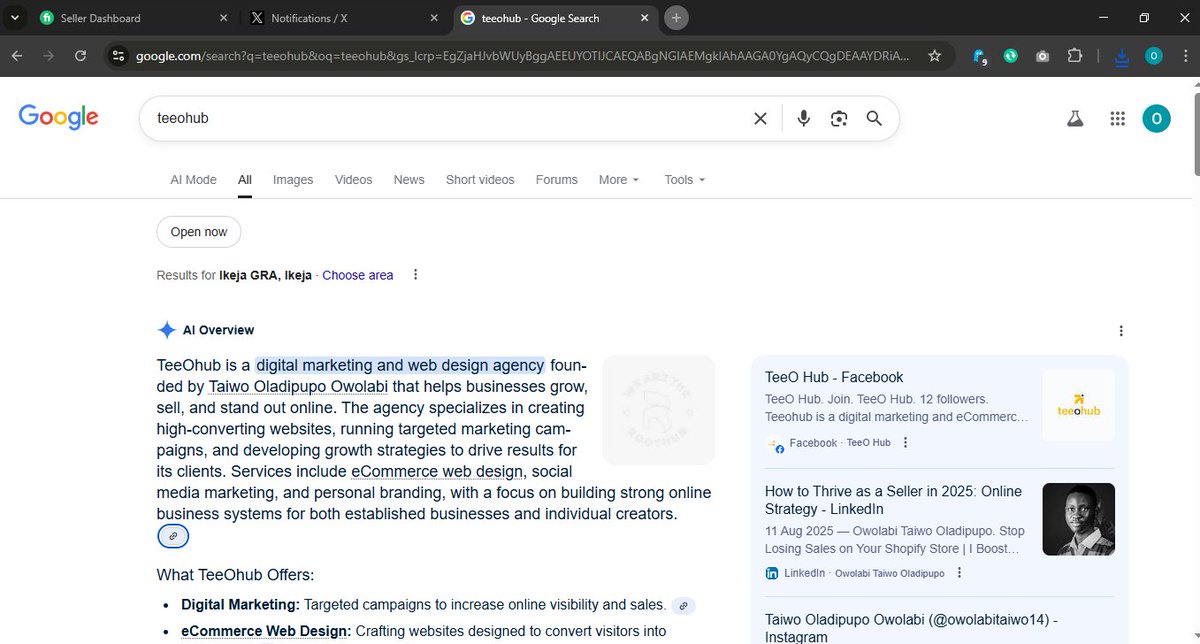Viewport: 1200px width, 644px height.
Task: Open a new browser tab
Action: [676, 18]
